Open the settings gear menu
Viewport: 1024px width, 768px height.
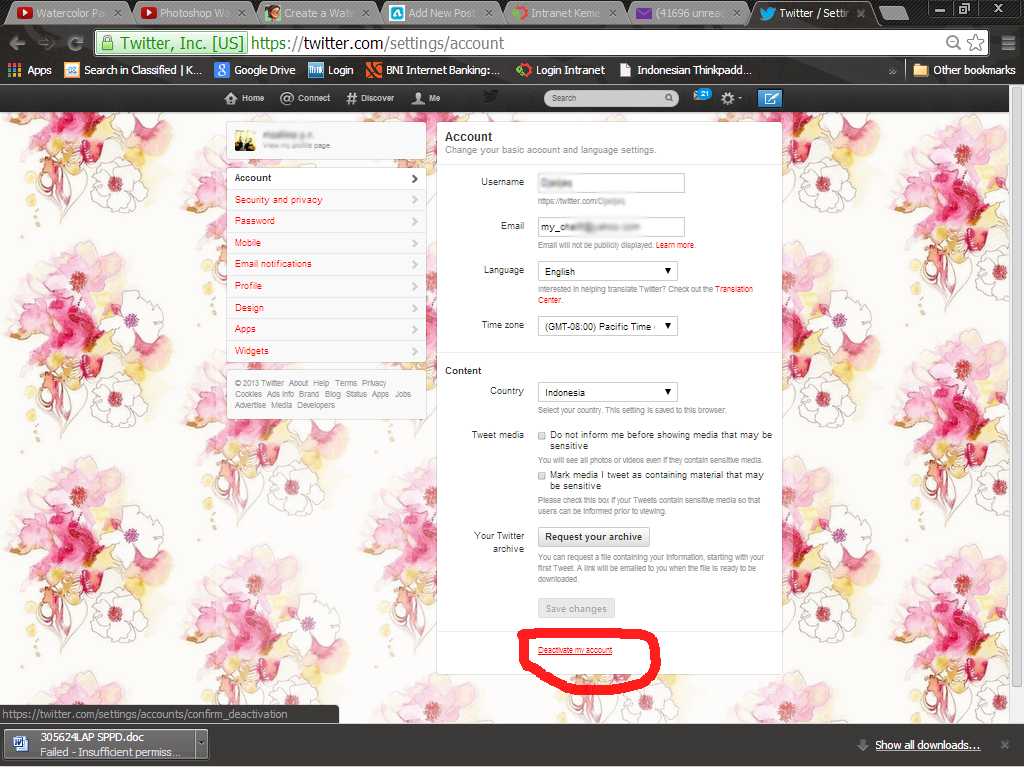(730, 98)
